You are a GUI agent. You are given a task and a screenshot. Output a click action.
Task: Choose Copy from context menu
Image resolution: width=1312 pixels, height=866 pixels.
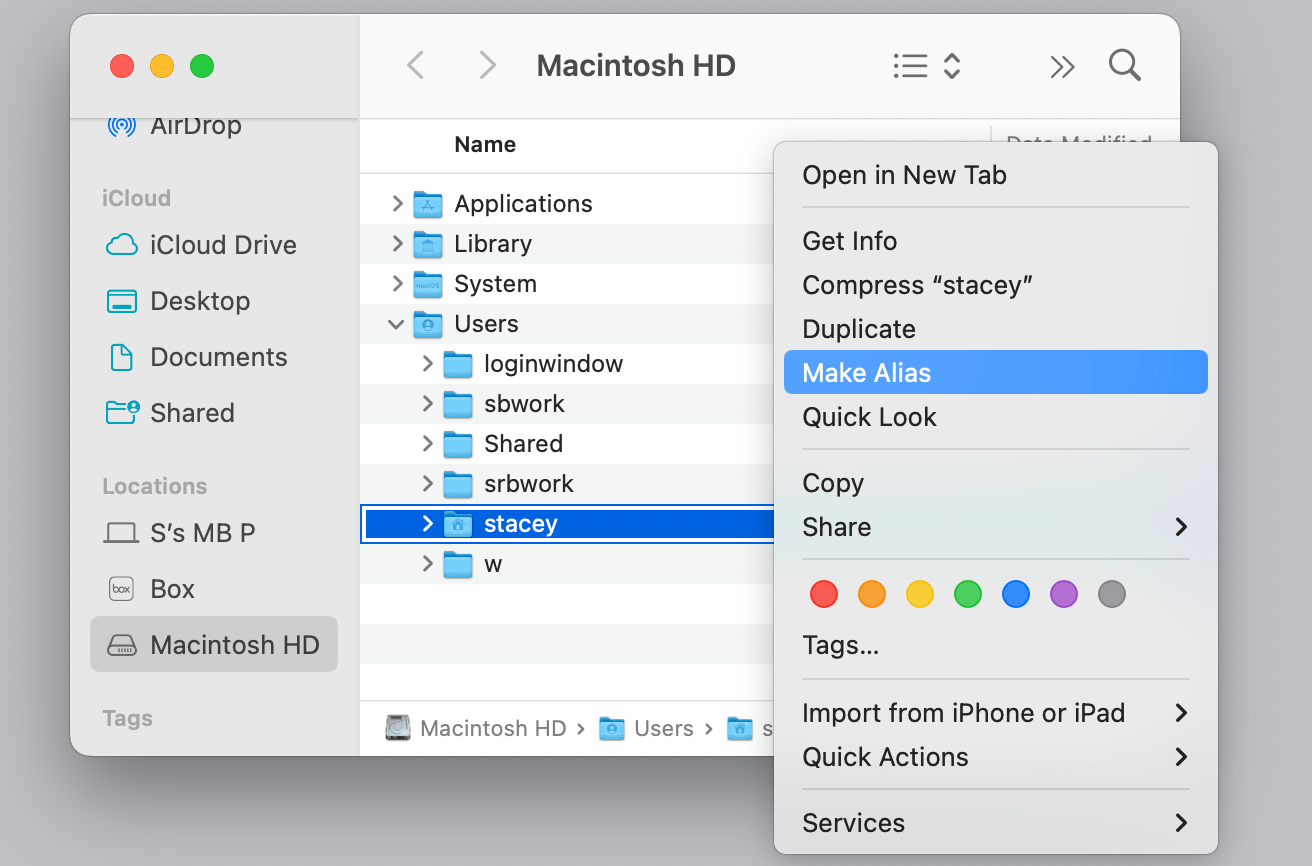996,483
